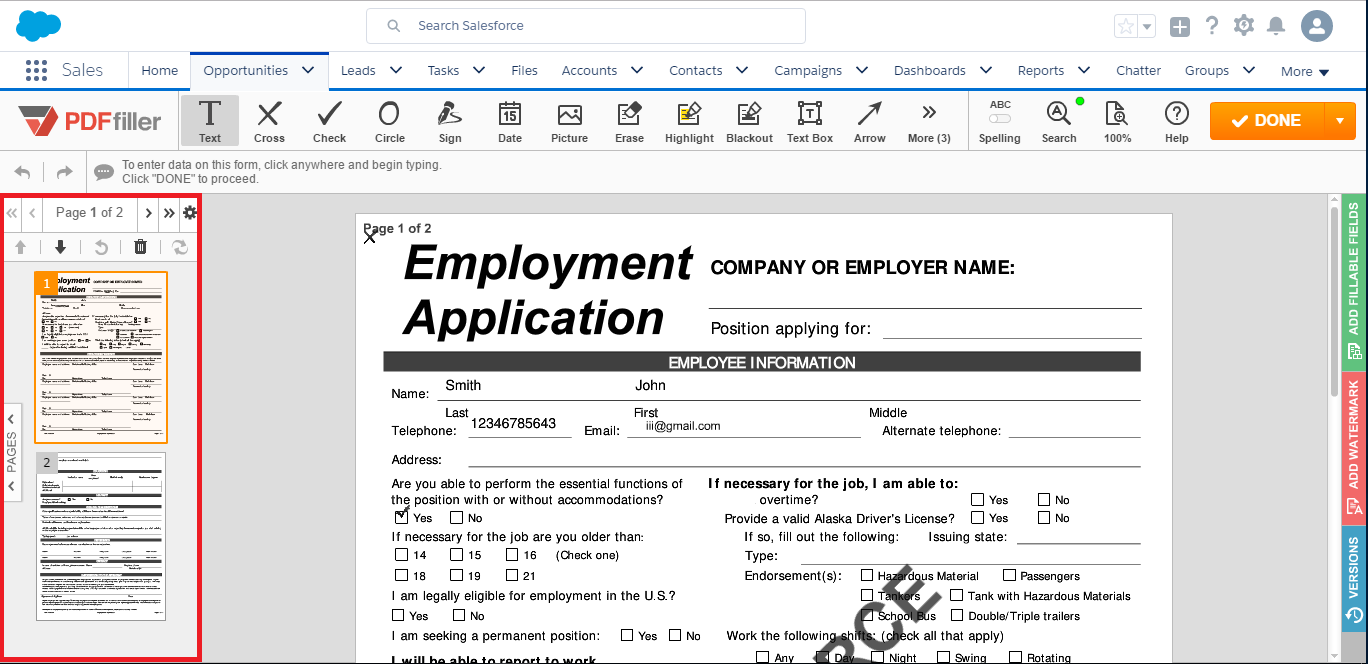The width and height of the screenshot is (1368, 664).
Task: Expand the Campaigns tab dropdown
Action: coord(862,70)
